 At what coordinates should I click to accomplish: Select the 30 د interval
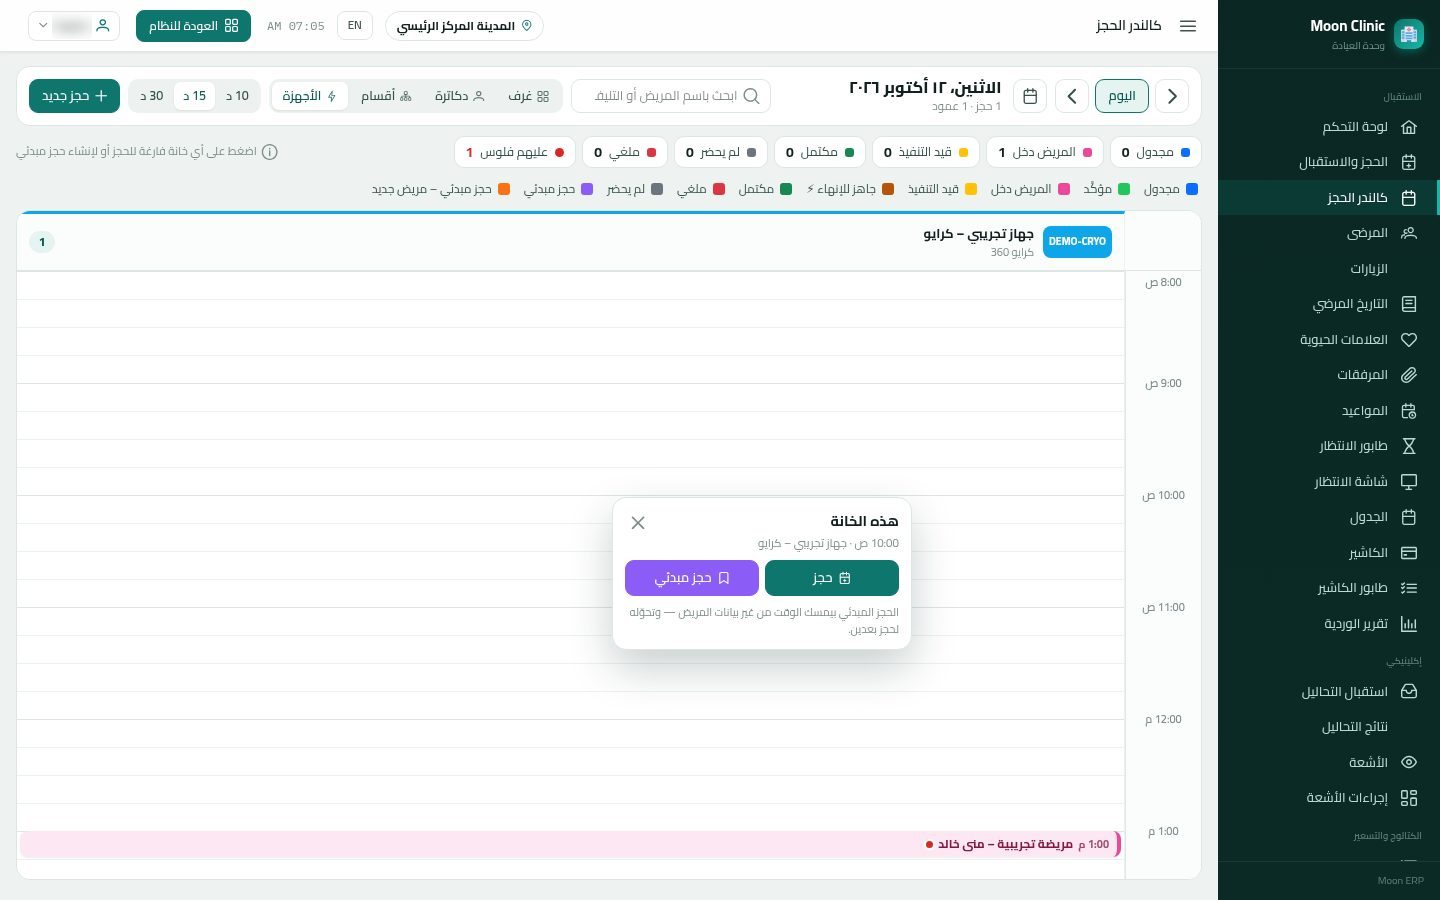(151, 96)
